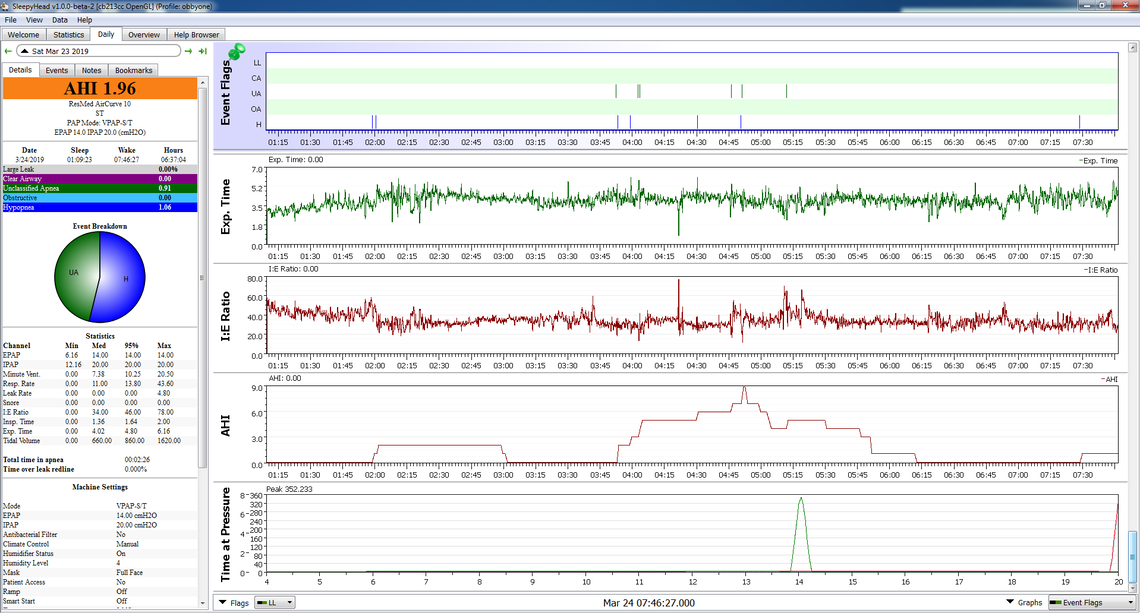
Task: Click the light blue Obstructive row
Action: [x=100, y=198]
